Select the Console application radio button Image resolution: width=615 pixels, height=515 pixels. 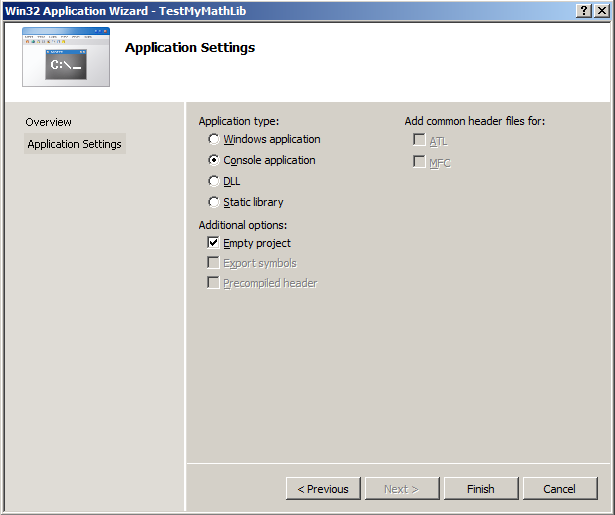click(x=214, y=161)
